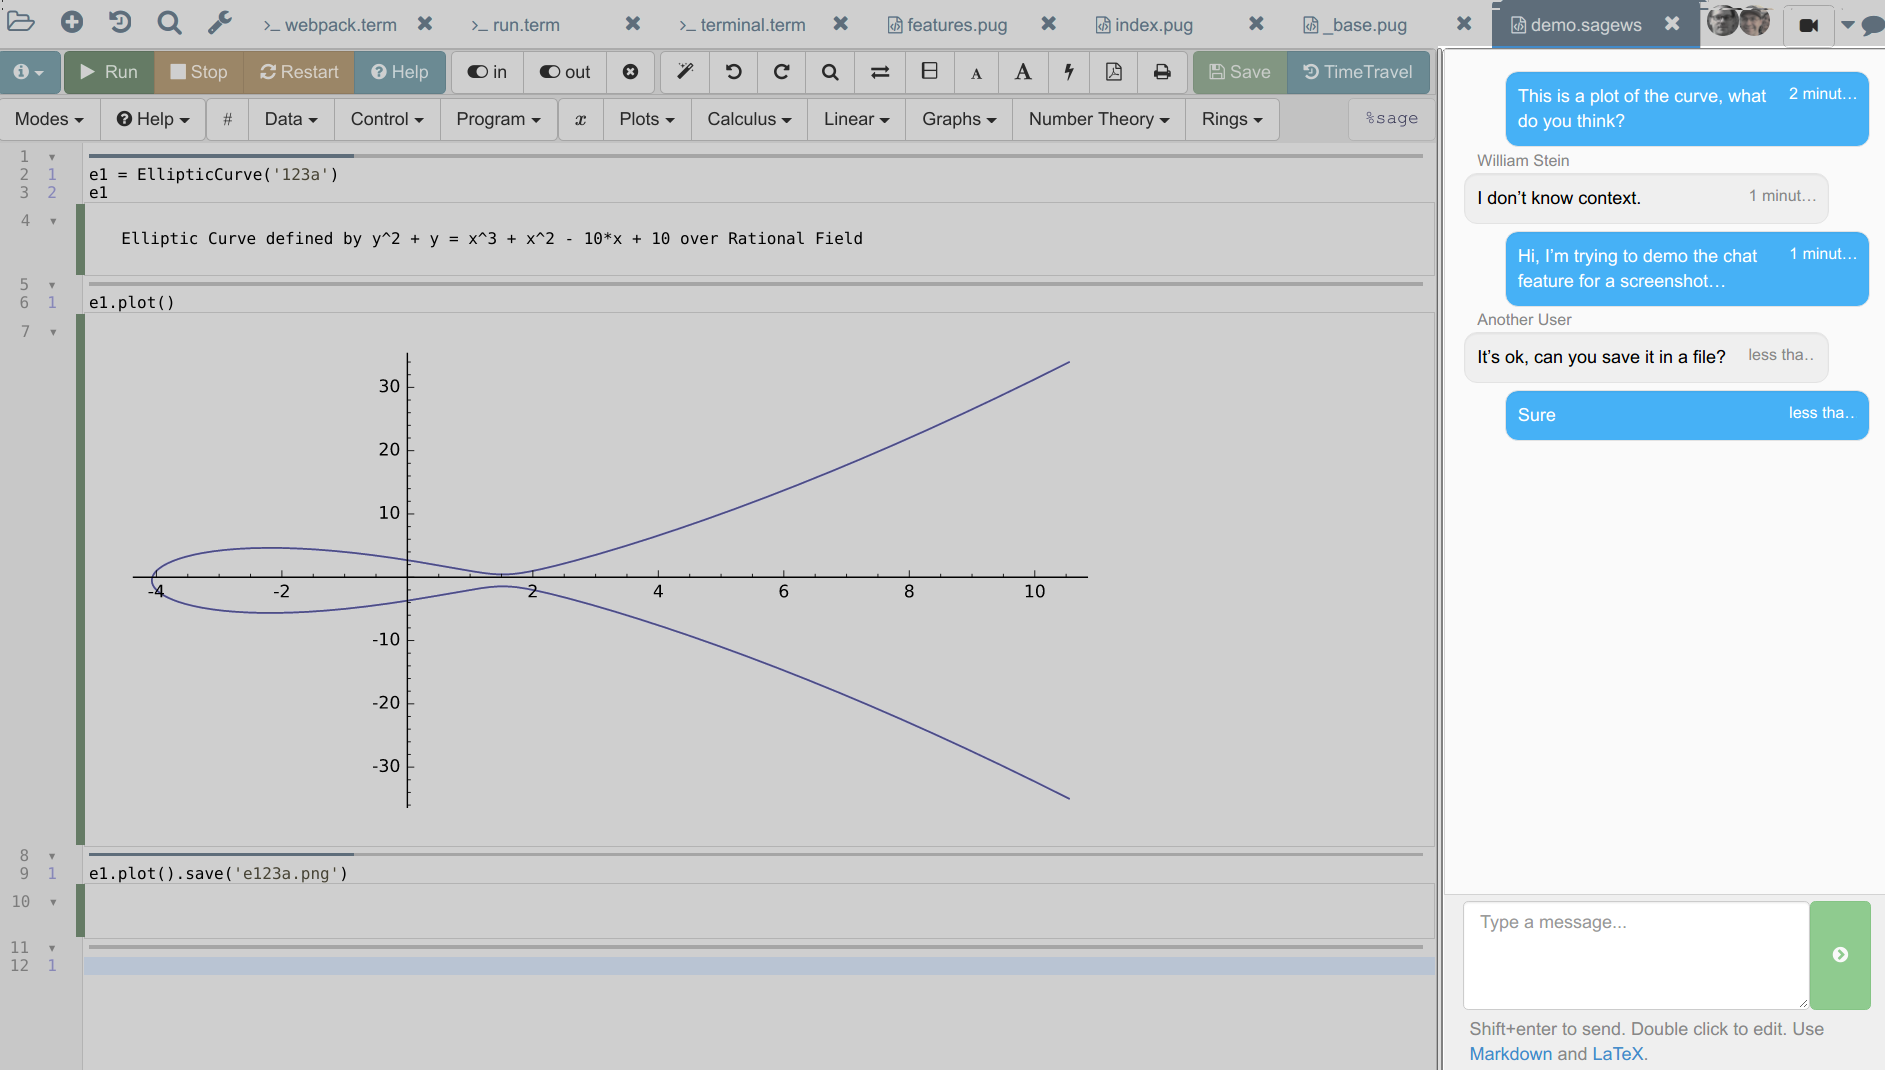Screen dimensions: 1885x1070
Task: Expand the Plots dropdown menu
Action: coord(646,119)
